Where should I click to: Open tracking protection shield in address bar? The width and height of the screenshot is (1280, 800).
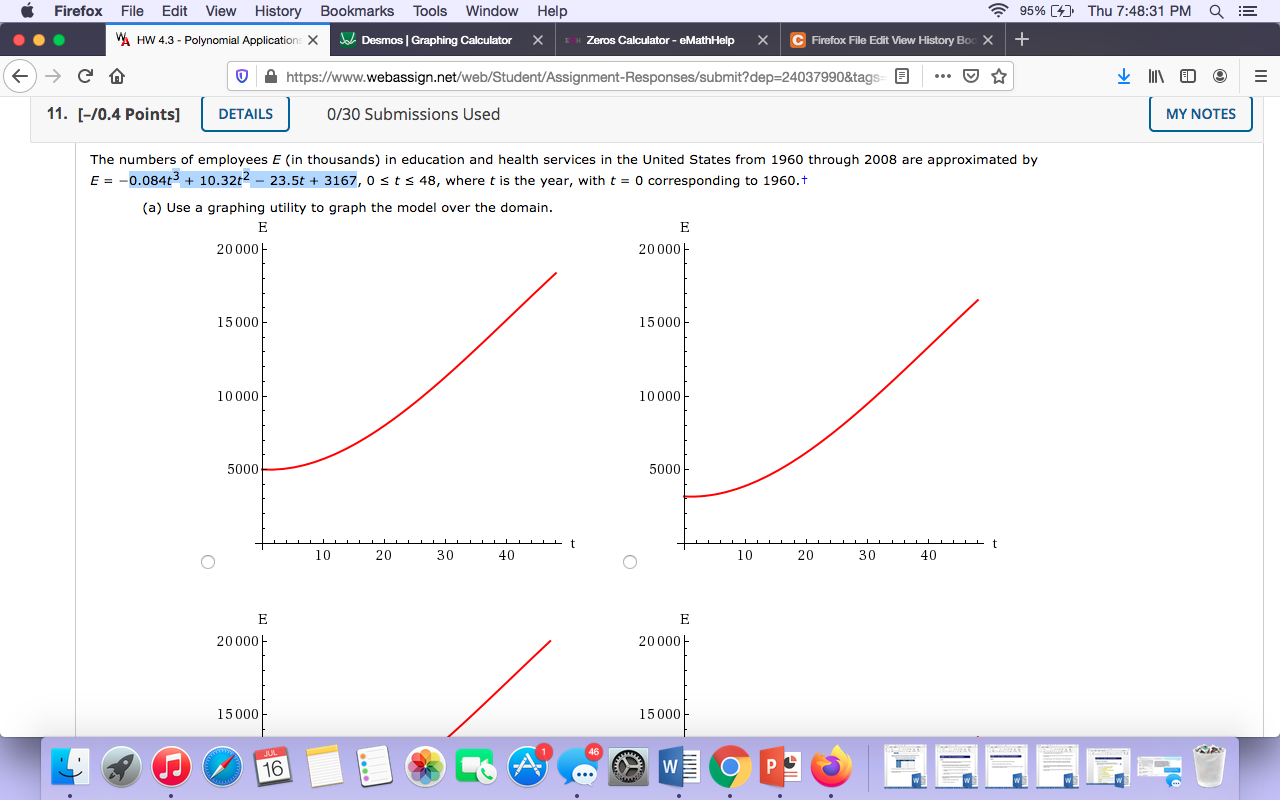(x=243, y=77)
